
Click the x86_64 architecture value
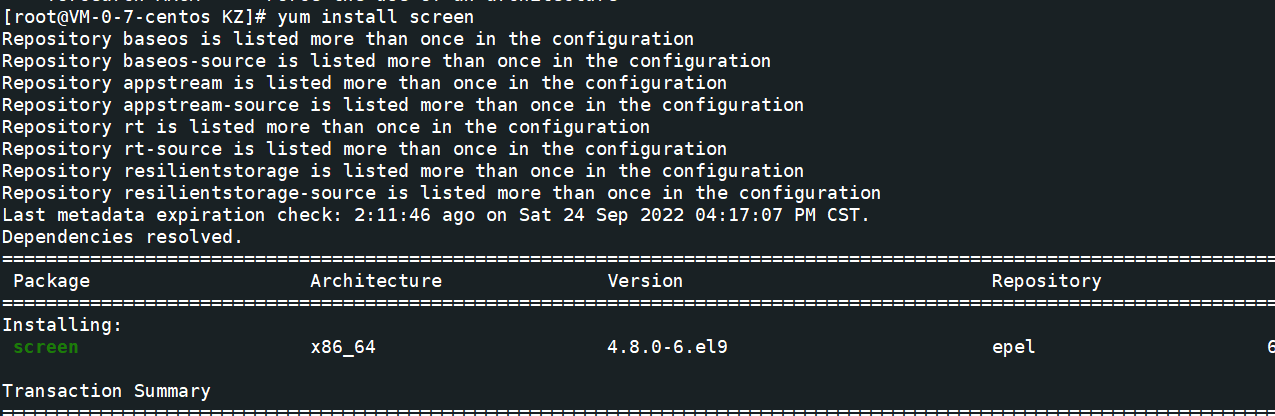click(x=342, y=347)
